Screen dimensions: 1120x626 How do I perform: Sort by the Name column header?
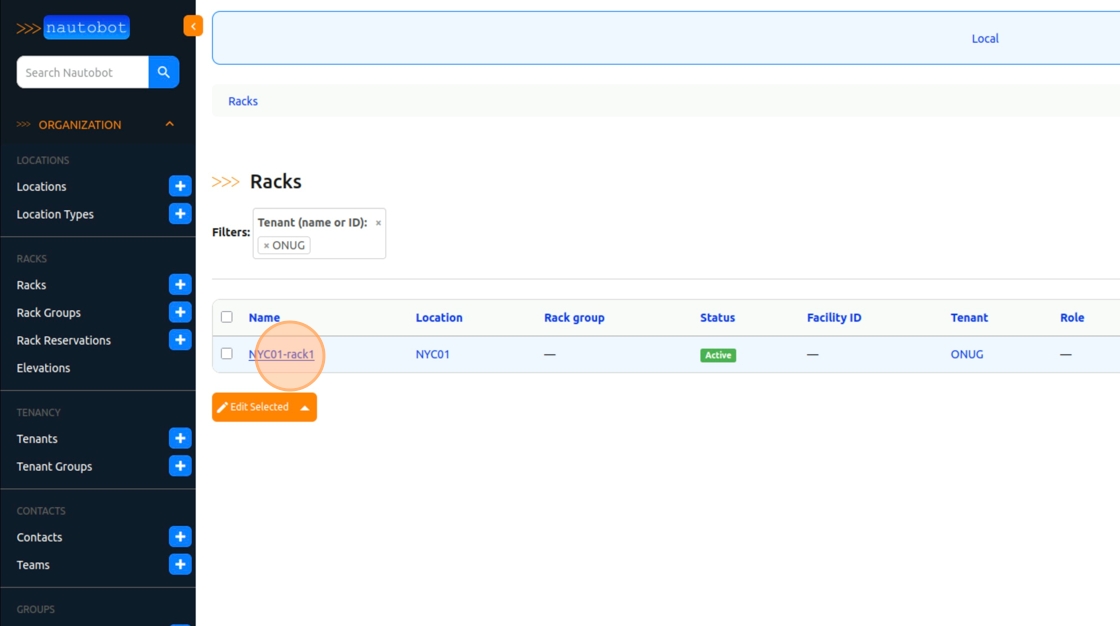[264, 317]
